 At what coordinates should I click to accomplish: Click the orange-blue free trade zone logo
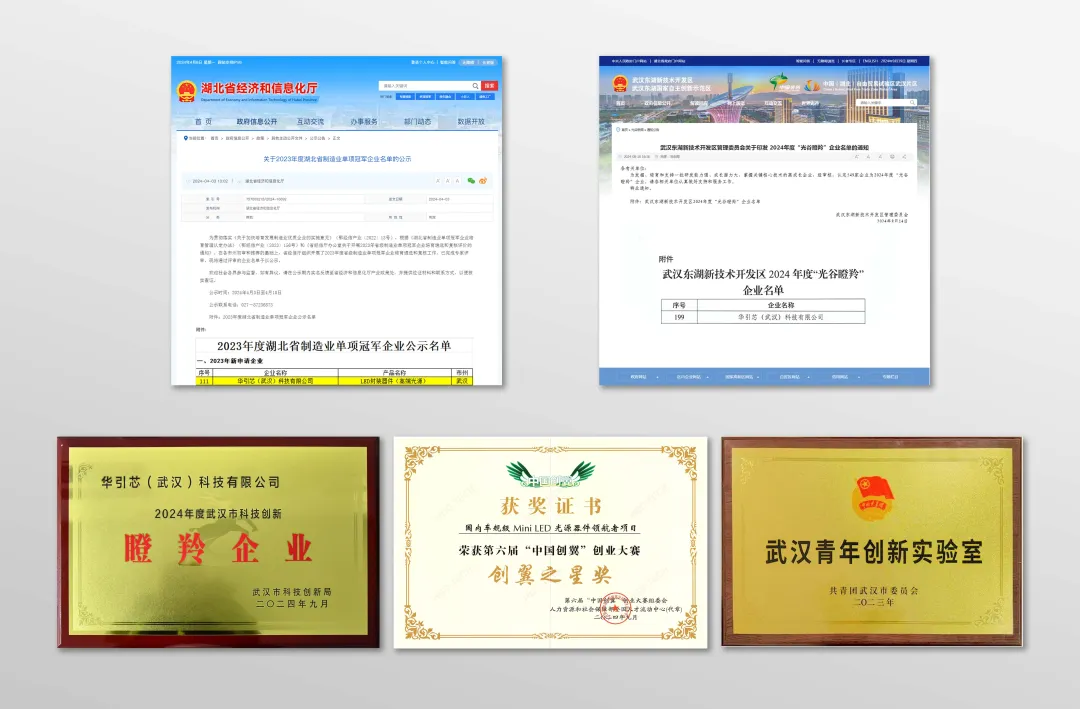pyautogui.click(x=812, y=85)
